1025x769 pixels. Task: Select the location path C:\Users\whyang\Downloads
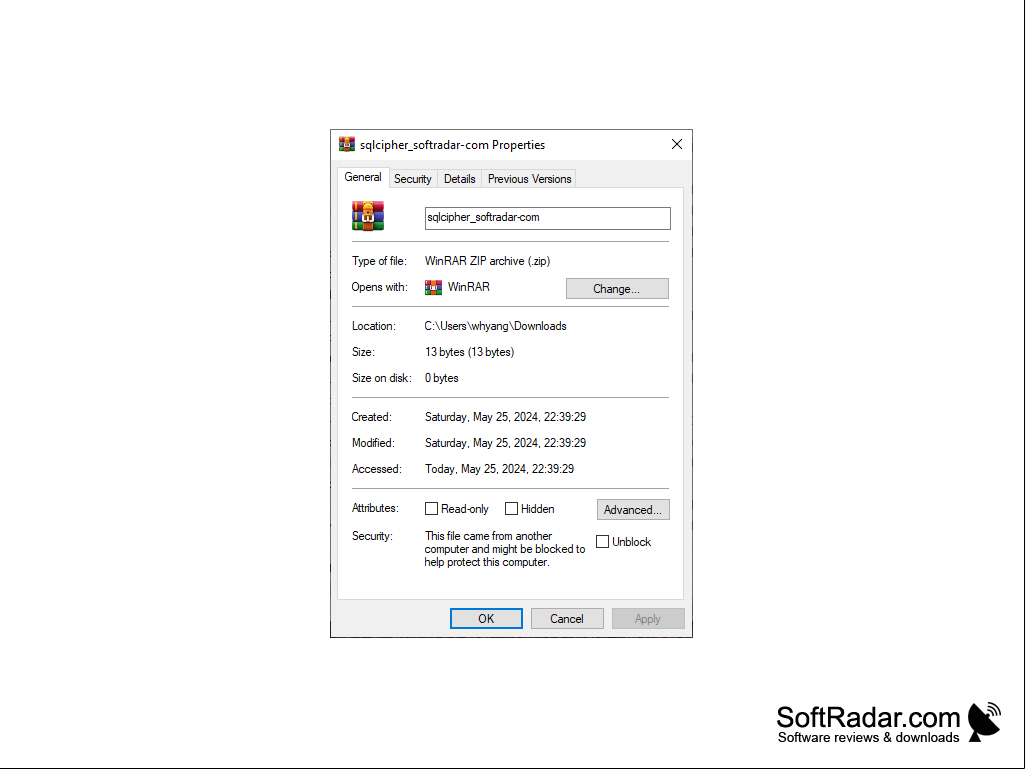click(496, 326)
